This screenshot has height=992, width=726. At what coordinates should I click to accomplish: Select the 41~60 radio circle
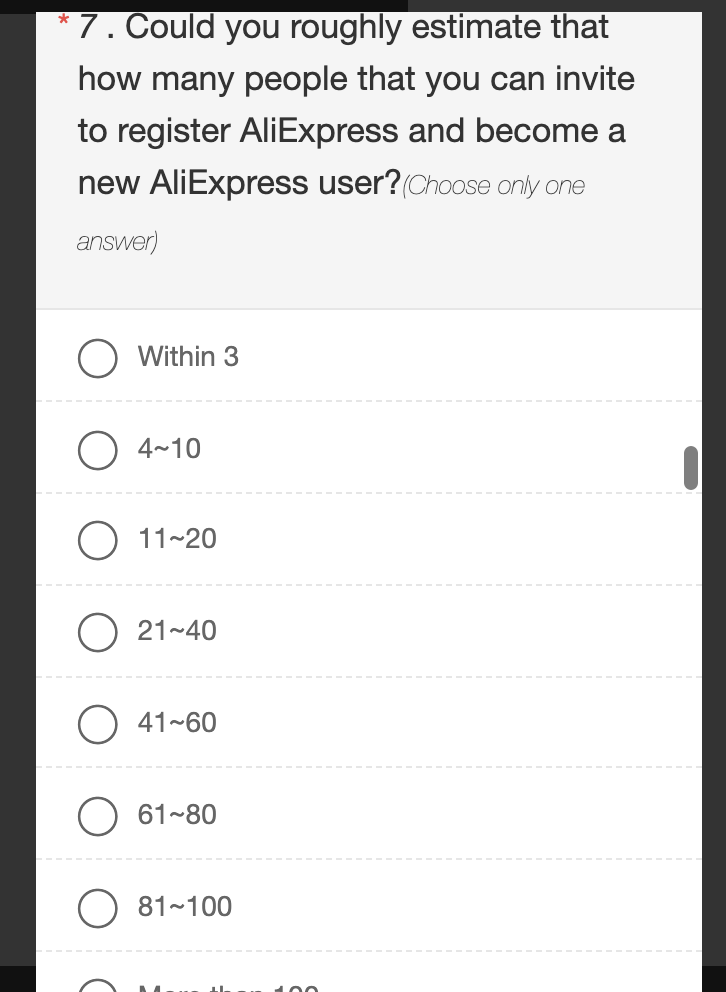(97, 724)
